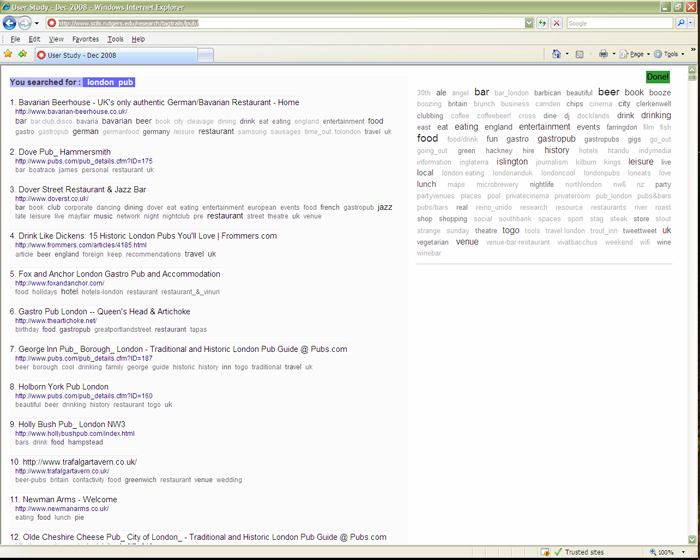This screenshot has height=560, width=700.
Task: Click the 100% zoom level control
Action: (x=662, y=552)
